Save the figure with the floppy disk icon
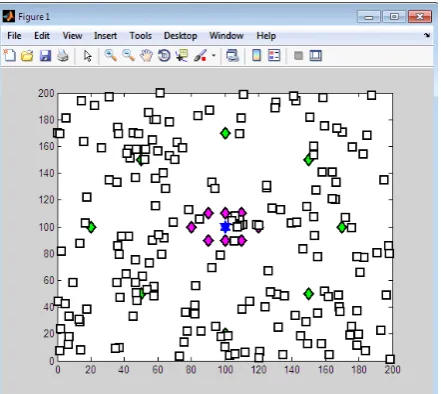The image size is (441, 394). pos(45,56)
